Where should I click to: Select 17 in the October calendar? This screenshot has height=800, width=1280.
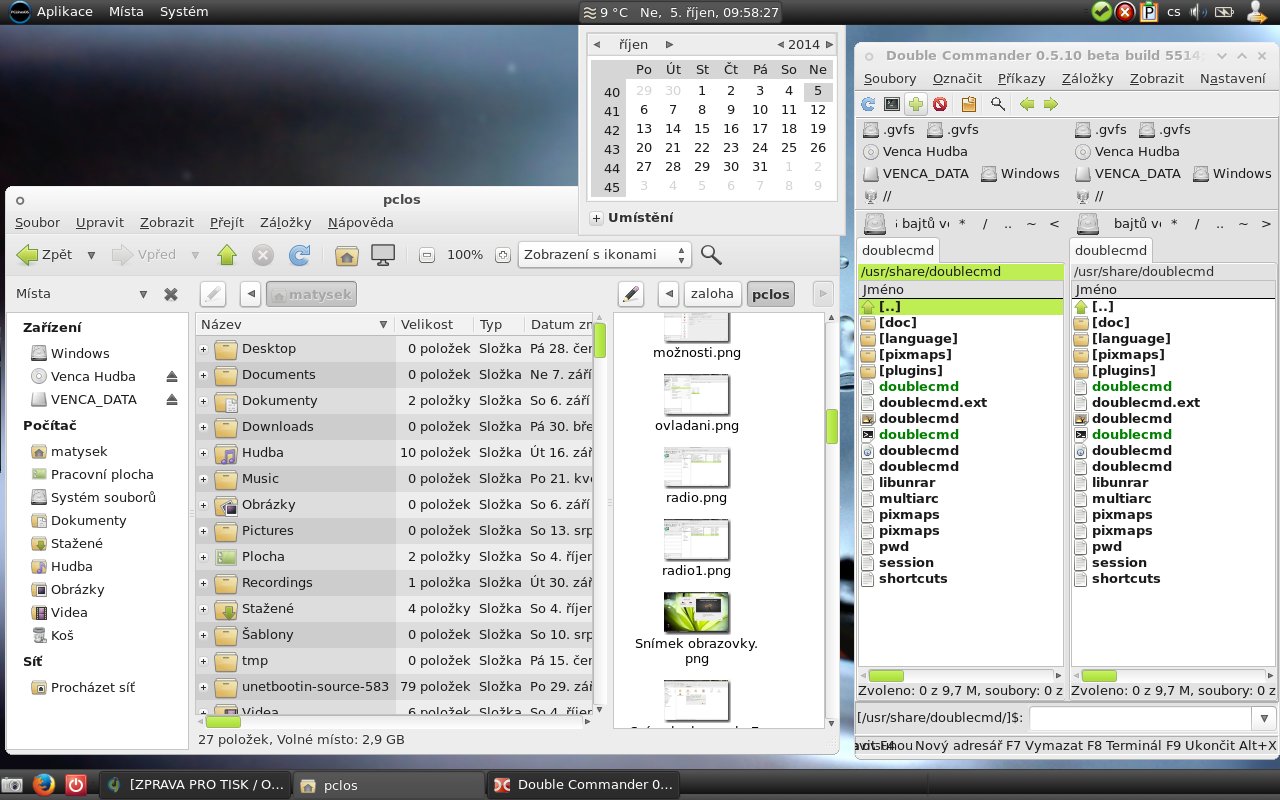pos(760,128)
